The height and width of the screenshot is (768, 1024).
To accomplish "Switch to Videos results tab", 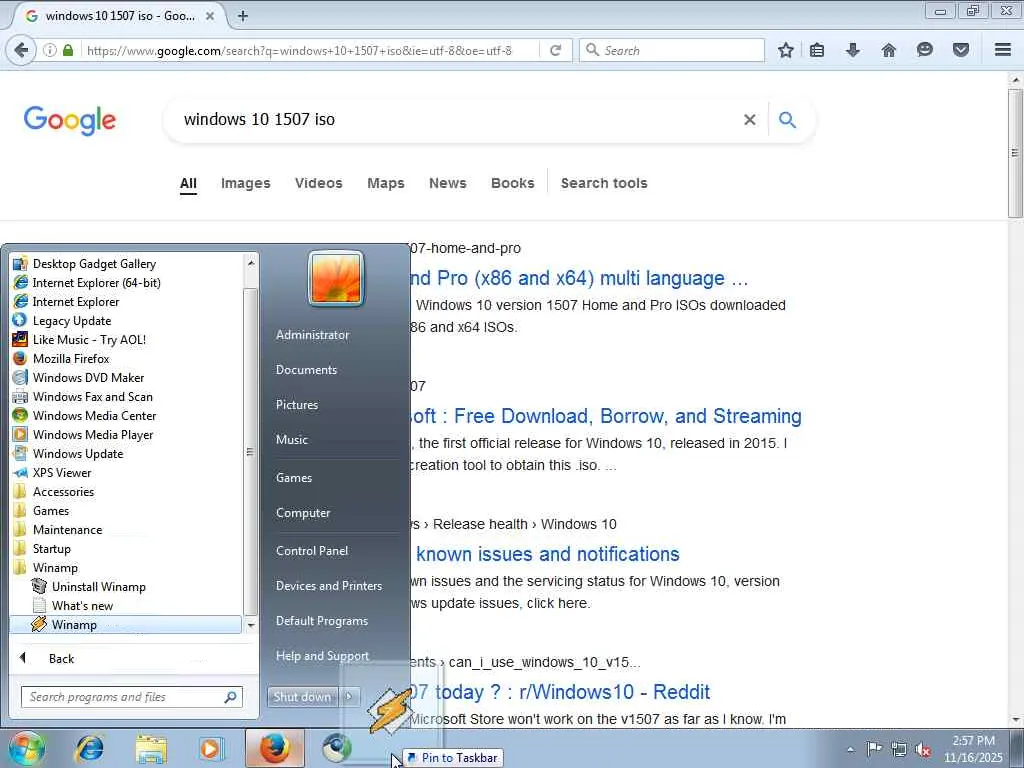I will pyautogui.click(x=319, y=184).
